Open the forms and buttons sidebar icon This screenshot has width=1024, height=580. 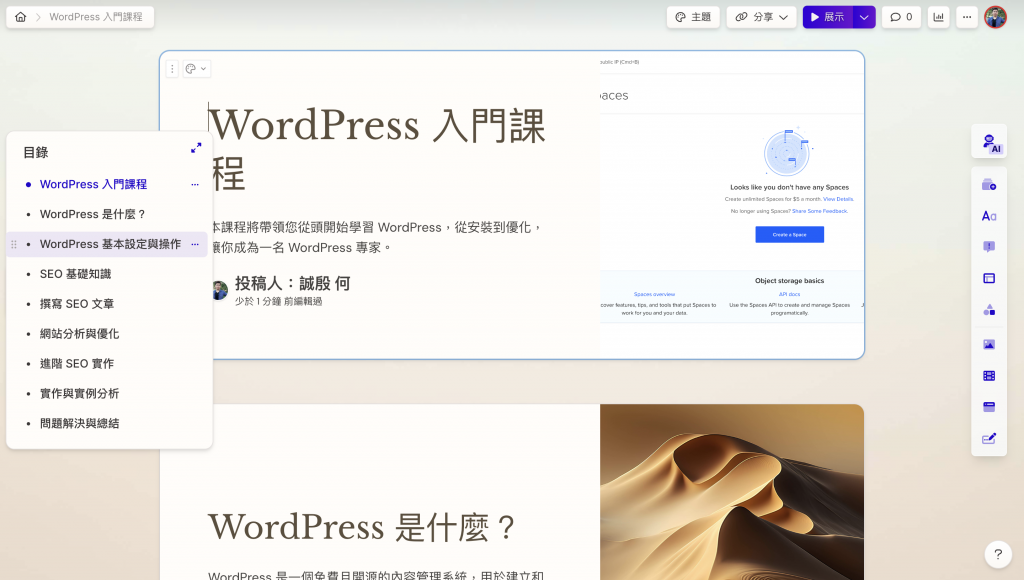(989, 438)
